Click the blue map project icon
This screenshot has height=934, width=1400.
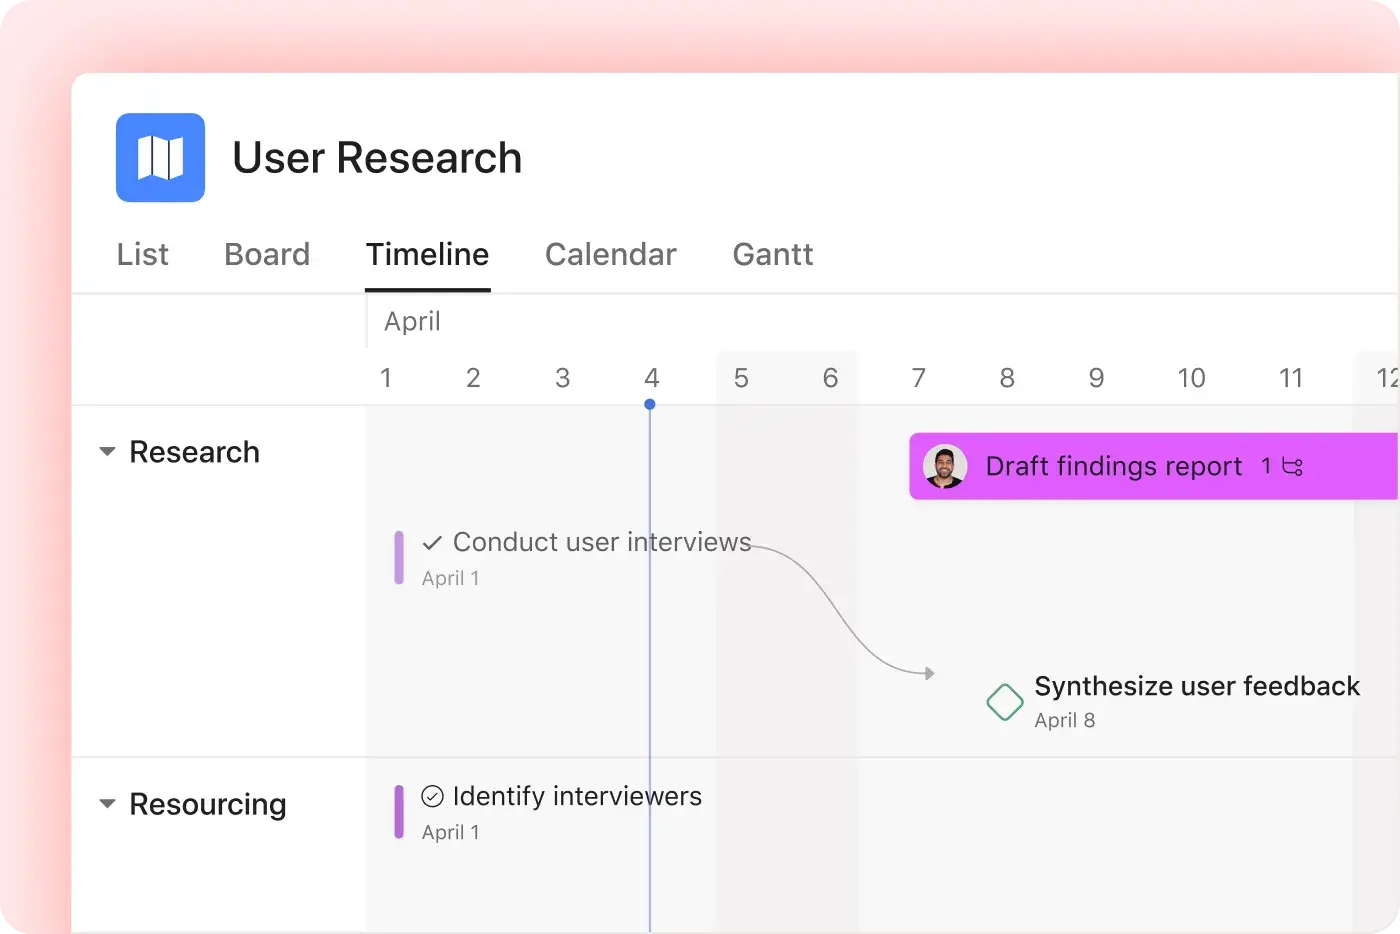(160, 157)
